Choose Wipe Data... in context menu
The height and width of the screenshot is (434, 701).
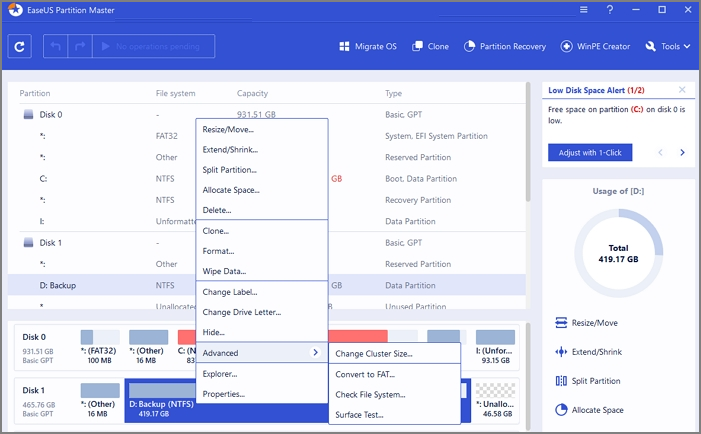[x=262, y=271]
